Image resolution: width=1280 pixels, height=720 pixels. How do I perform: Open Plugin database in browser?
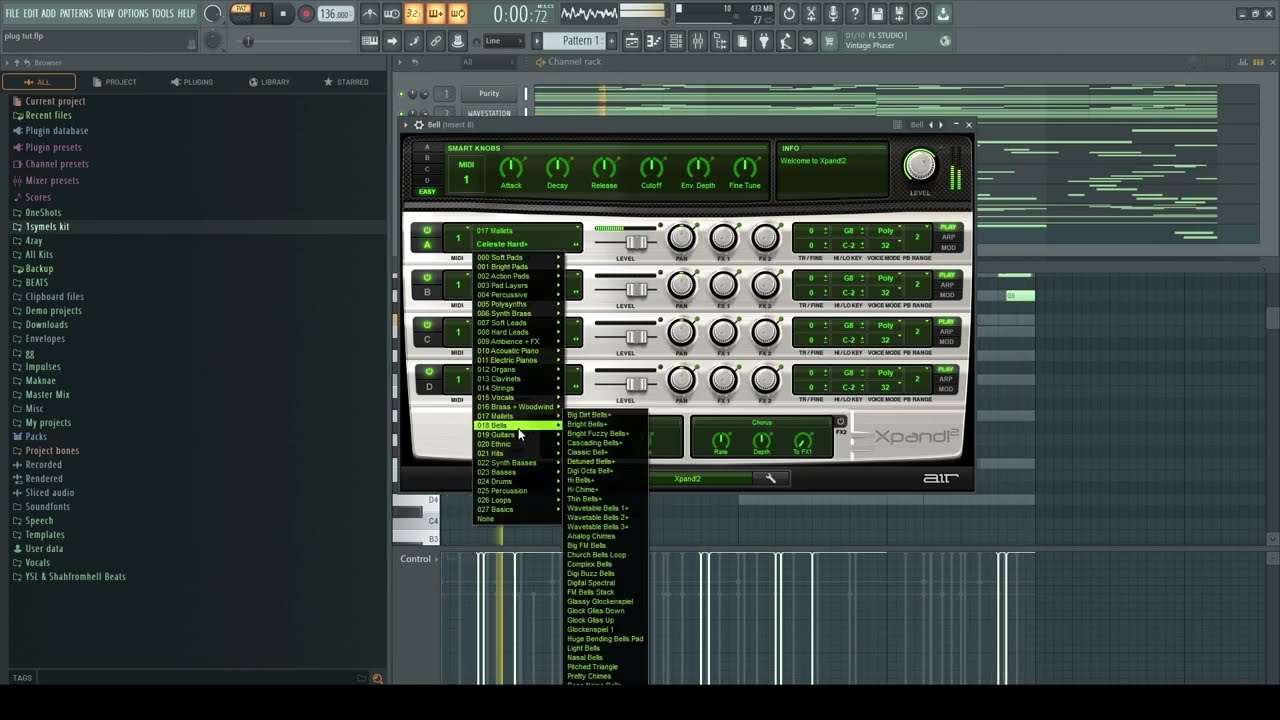pos(57,131)
